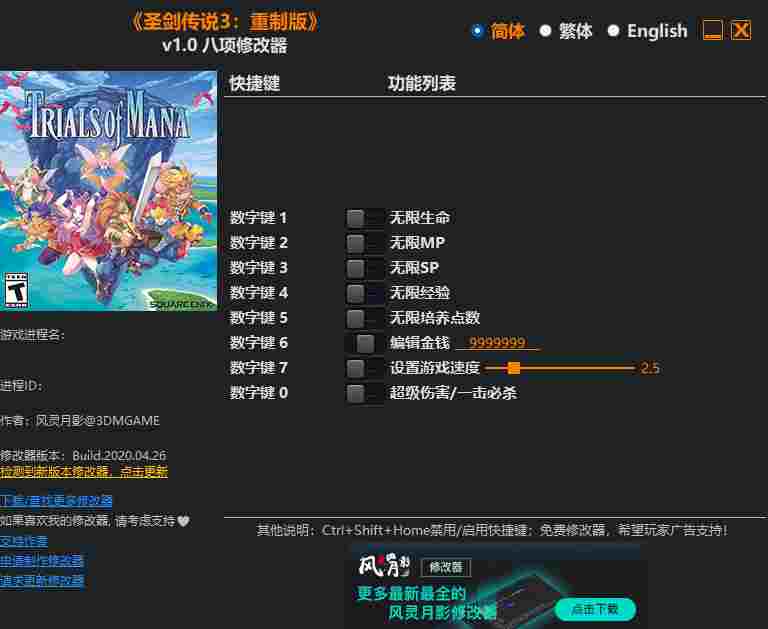Click the 风灵月影 logo in banner
The image size is (768, 629).
tap(384, 566)
